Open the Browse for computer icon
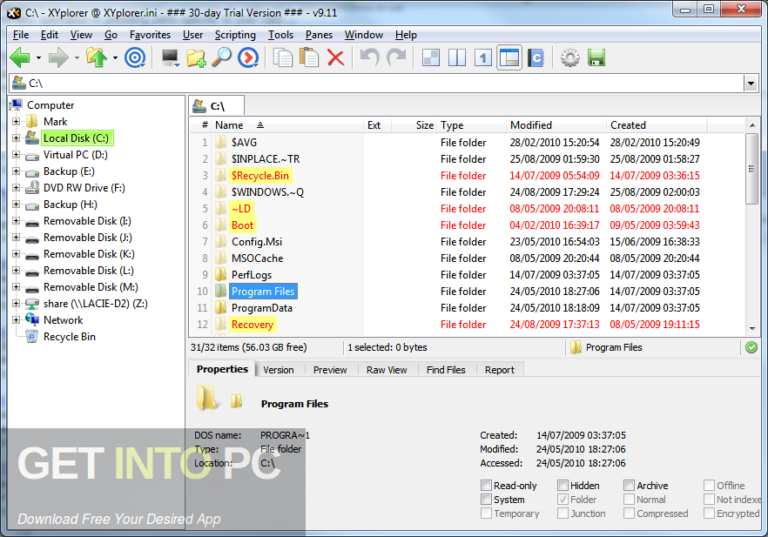768x537 pixels. click(x=170, y=58)
